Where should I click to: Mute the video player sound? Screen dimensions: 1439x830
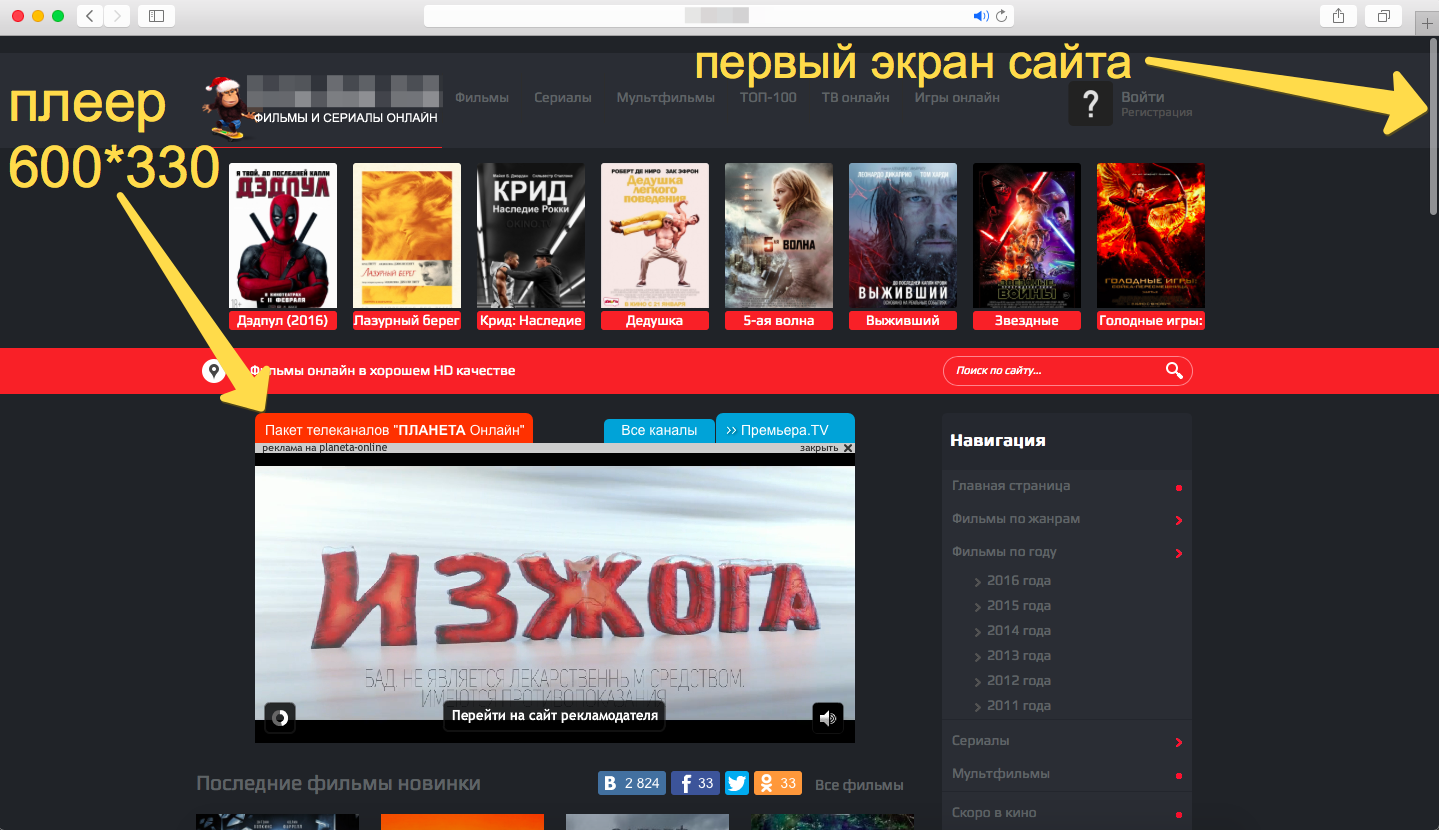point(828,717)
